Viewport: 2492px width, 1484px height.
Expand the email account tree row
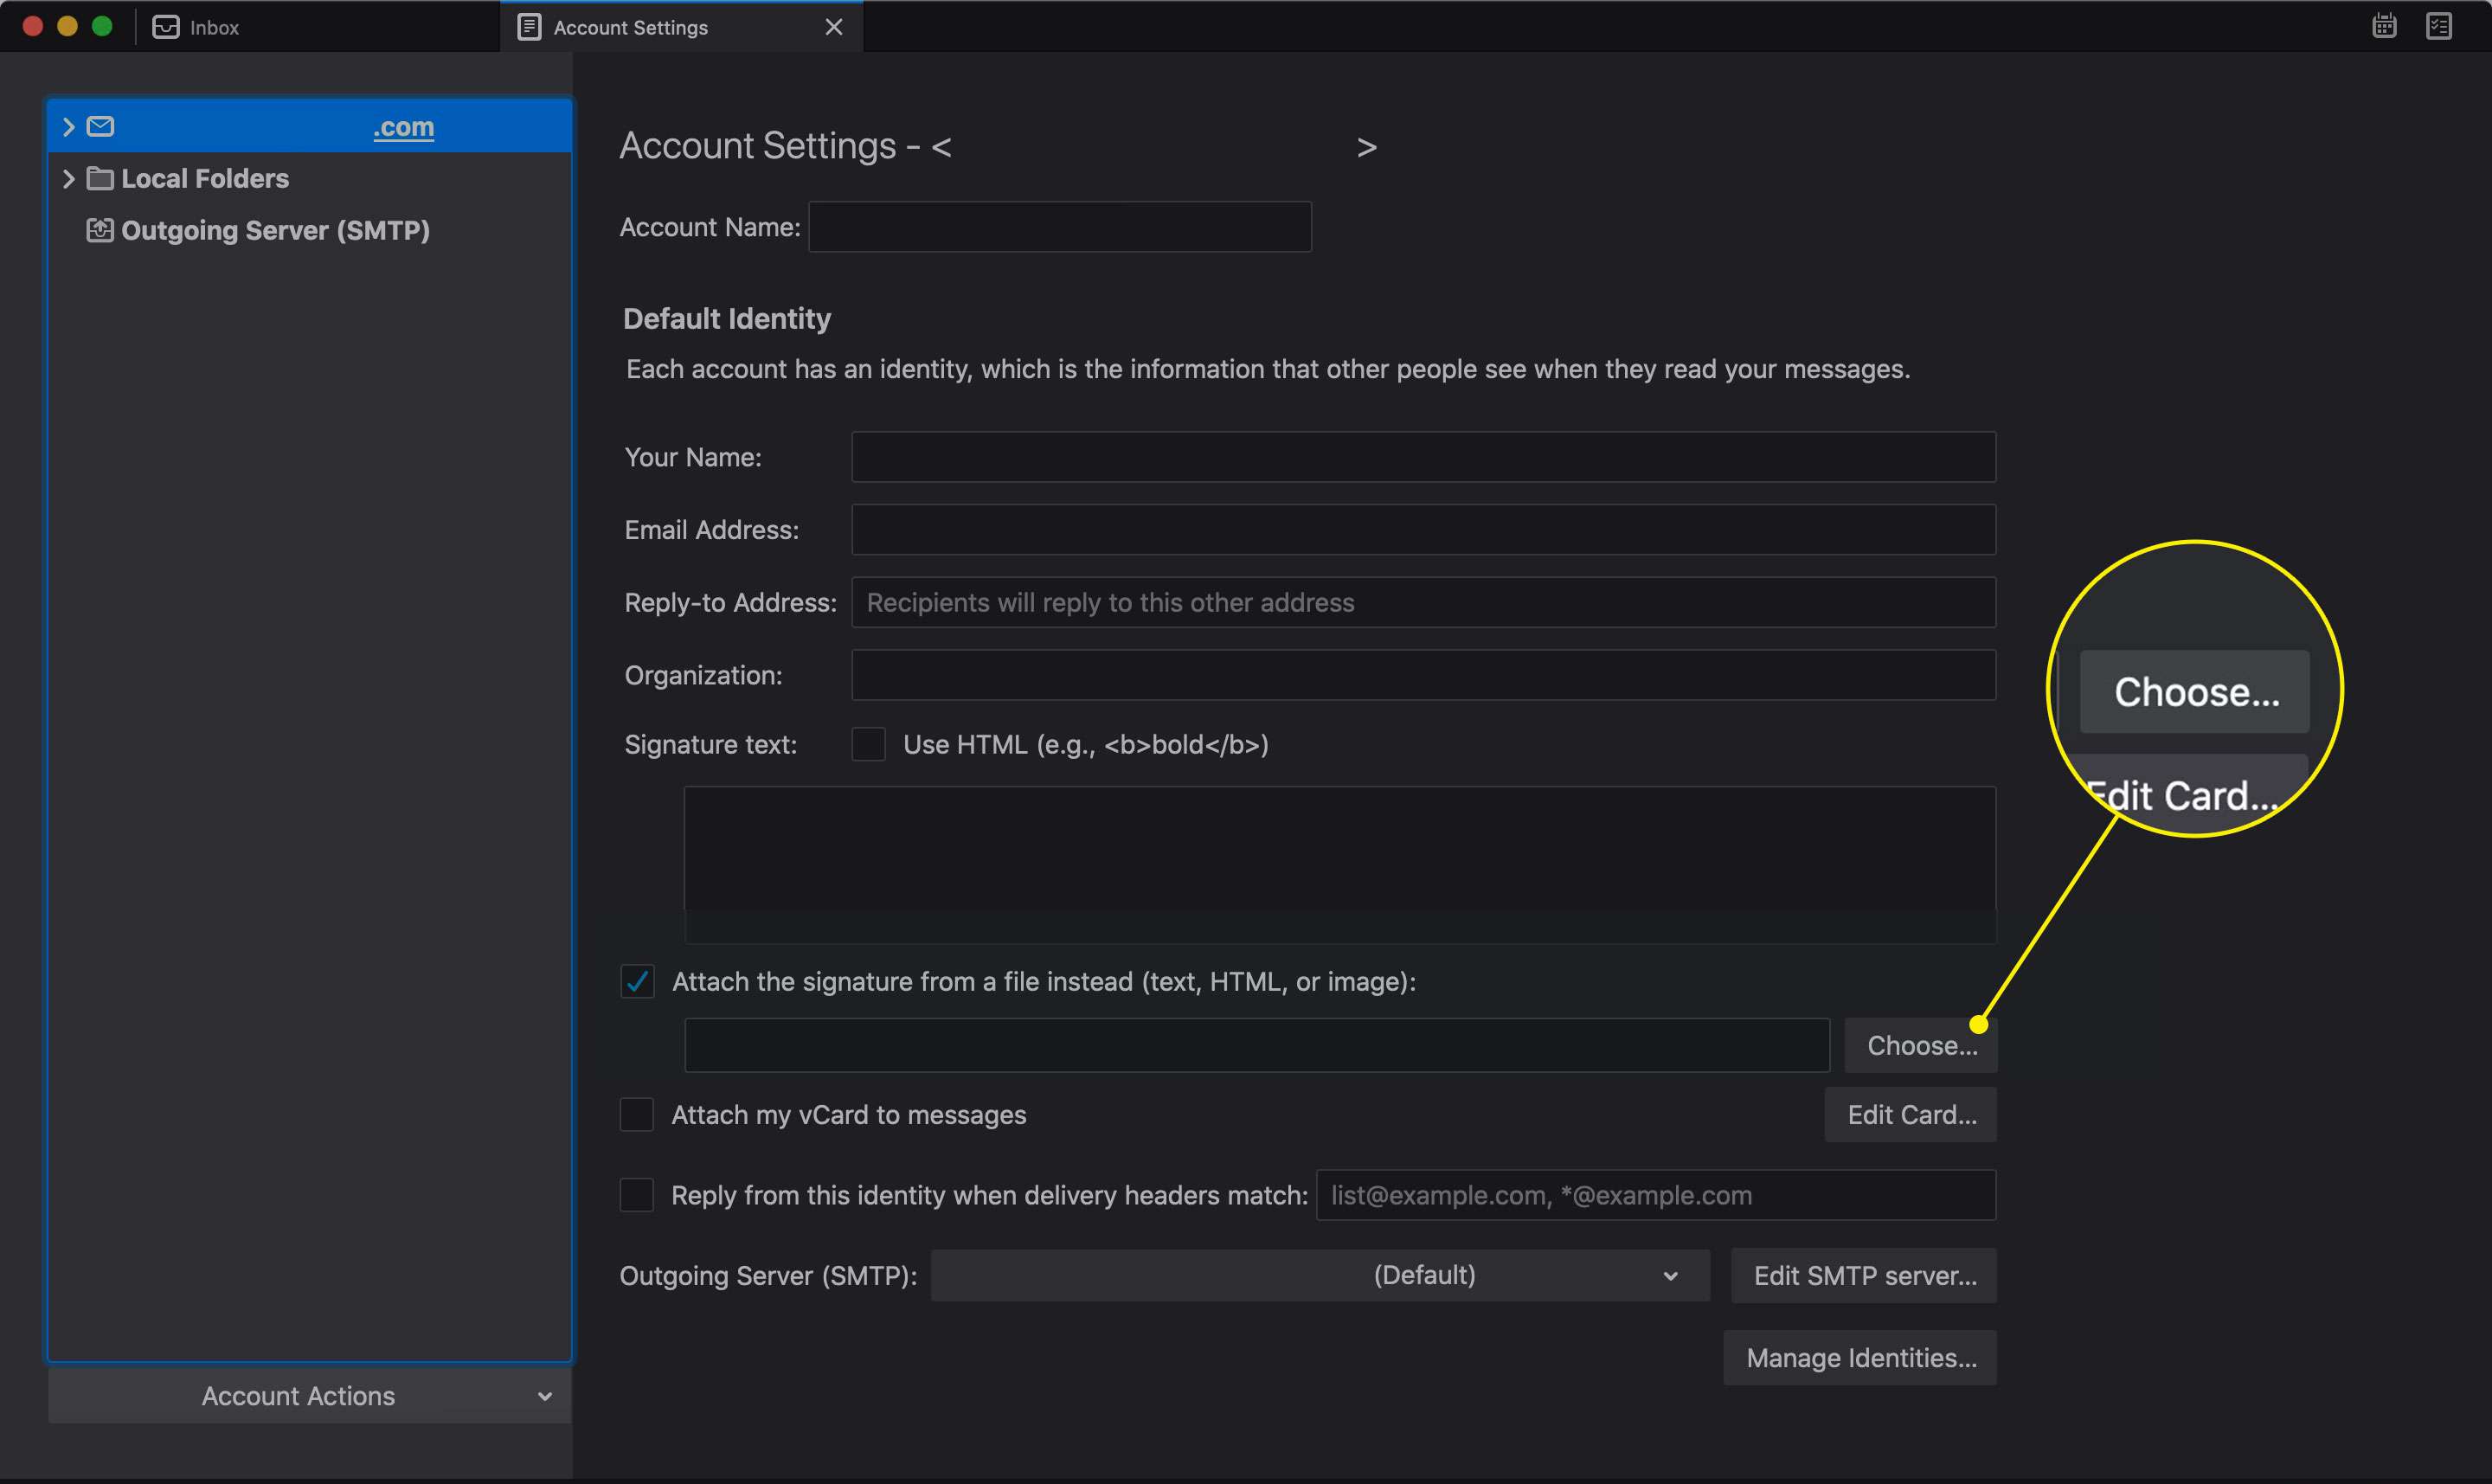pyautogui.click(x=69, y=127)
